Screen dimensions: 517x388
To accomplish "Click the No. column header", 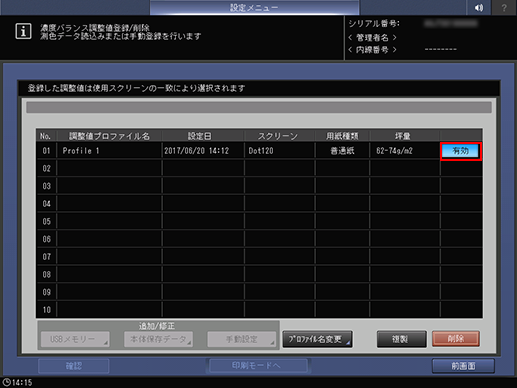I will 45,136.
